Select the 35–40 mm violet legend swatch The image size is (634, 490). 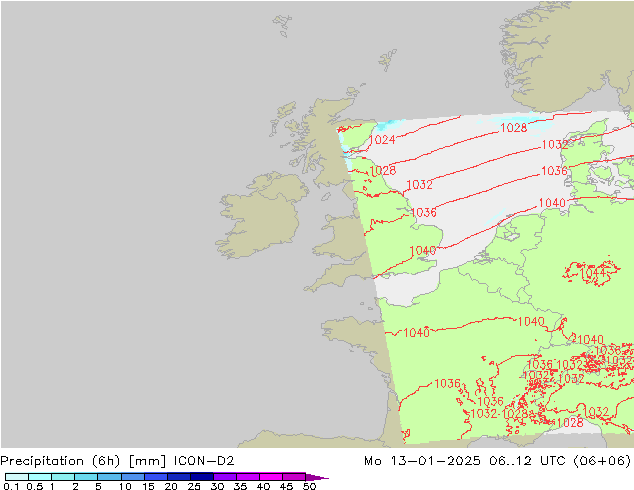tap(248, 477)
